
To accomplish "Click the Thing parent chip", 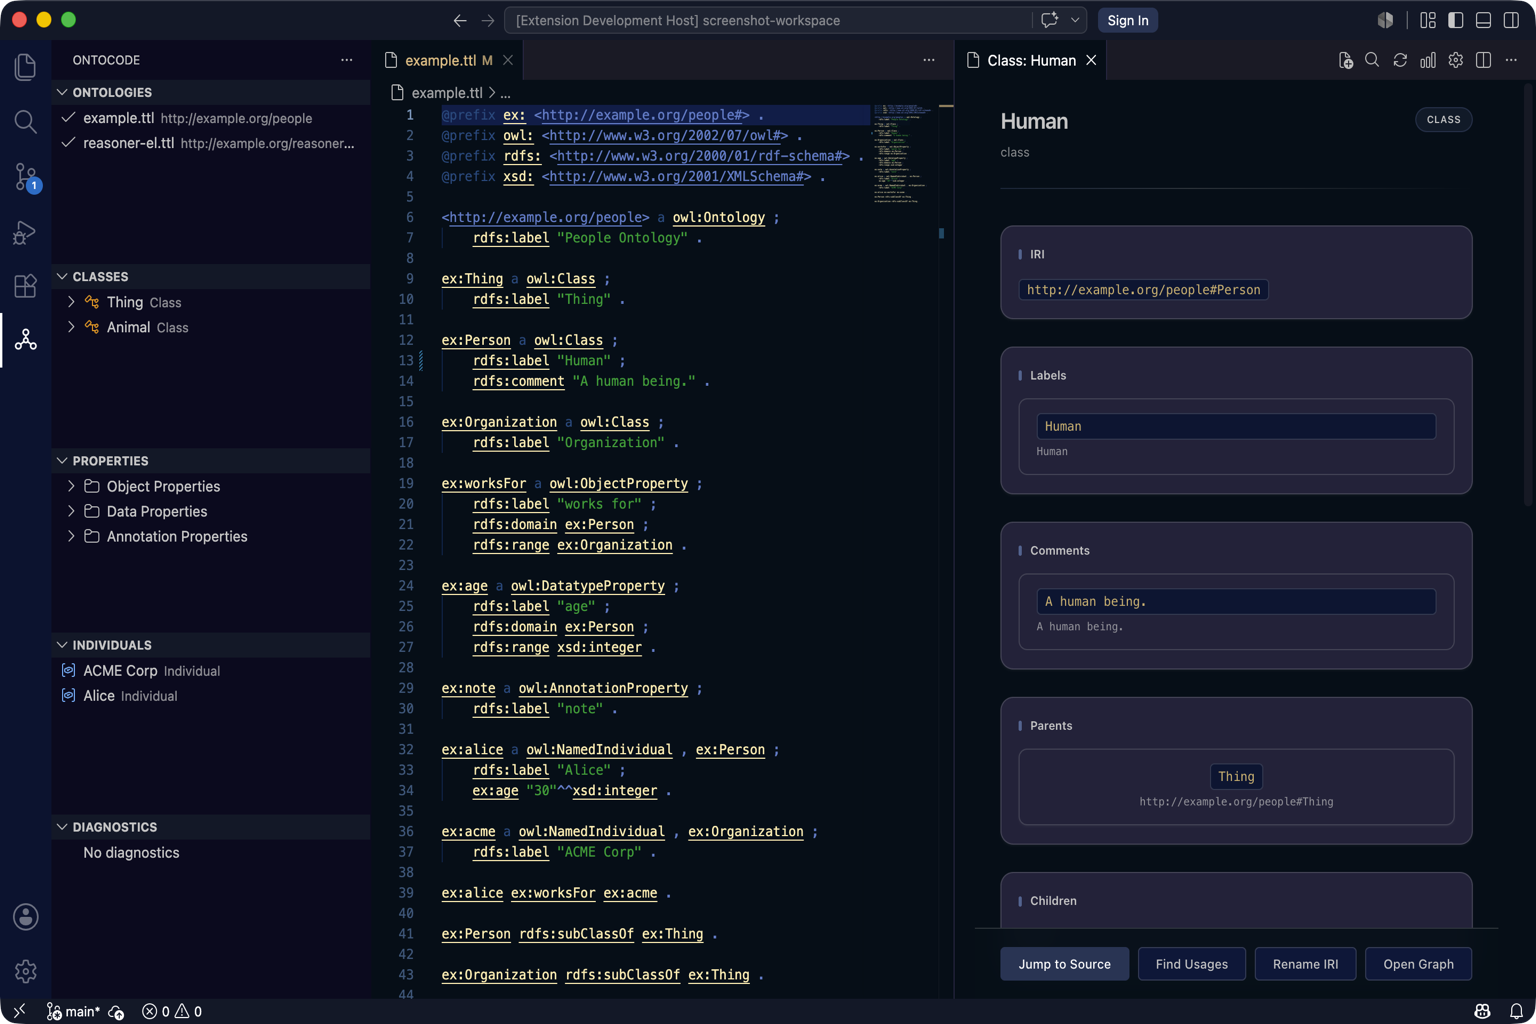I will [x=1236, y=776].
